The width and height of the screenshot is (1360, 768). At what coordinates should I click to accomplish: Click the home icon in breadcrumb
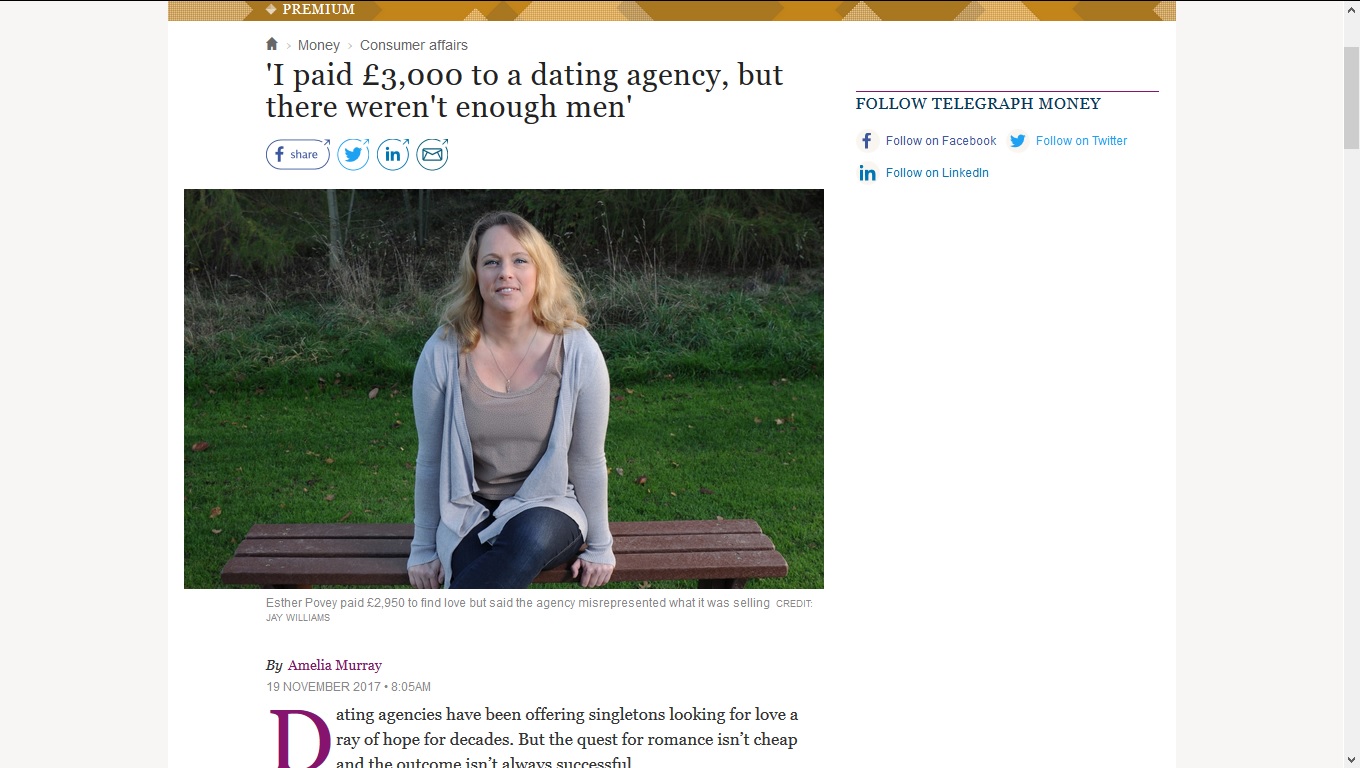click(272, 44)
